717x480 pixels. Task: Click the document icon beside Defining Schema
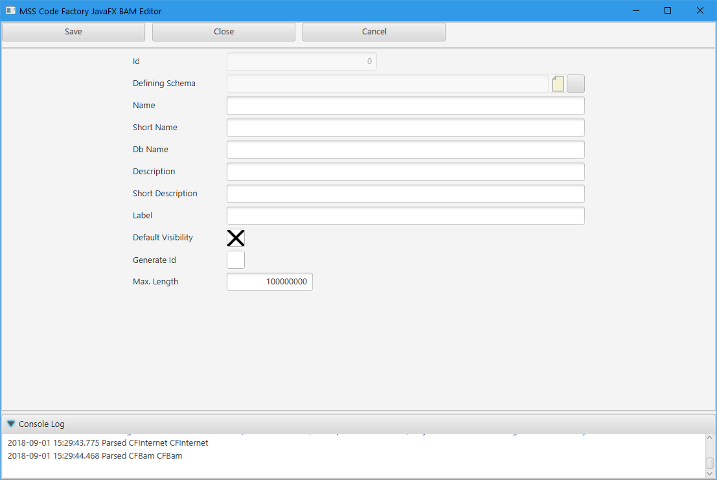[558, 84]
